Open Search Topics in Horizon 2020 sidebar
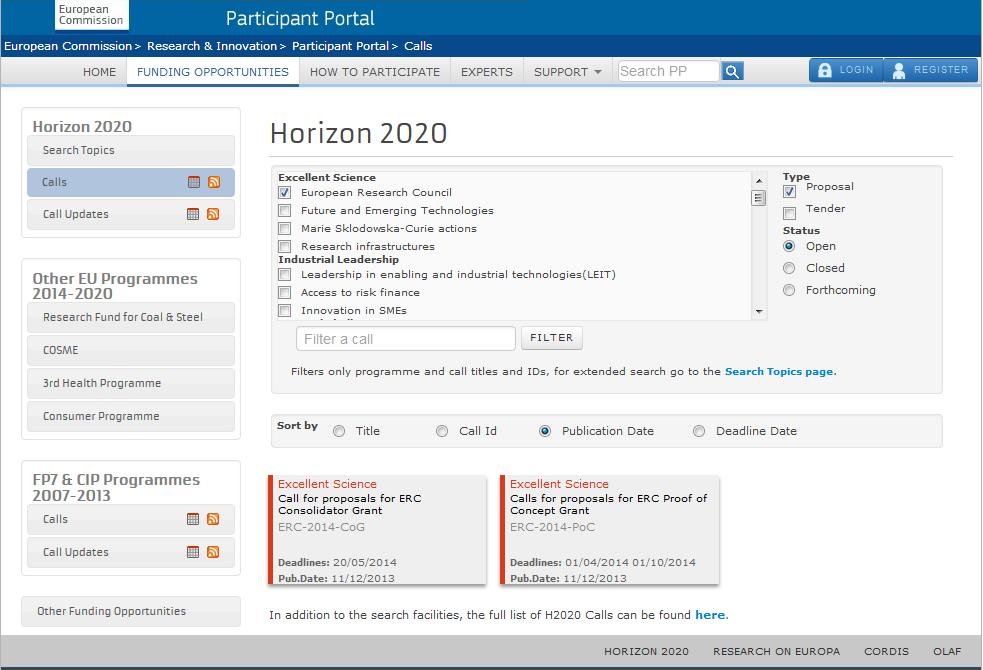This screenshot has width=983, height=670. click(x=131, y=150)
